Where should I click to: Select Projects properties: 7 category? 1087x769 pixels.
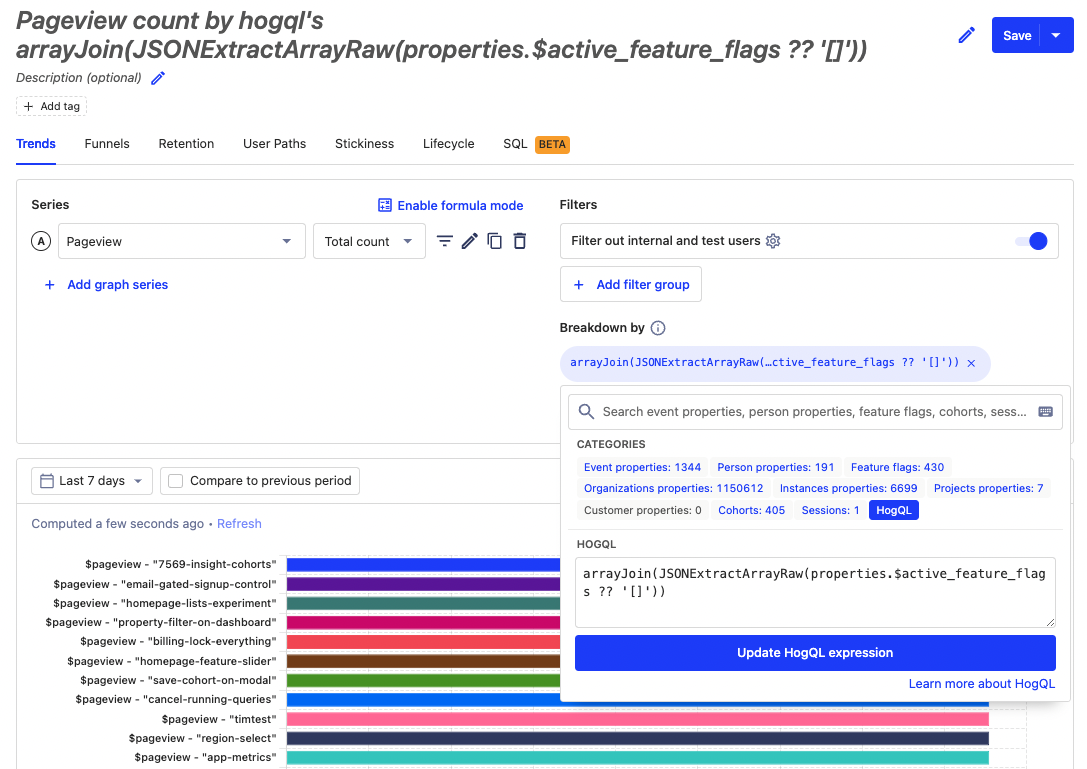tap(988, 488)
